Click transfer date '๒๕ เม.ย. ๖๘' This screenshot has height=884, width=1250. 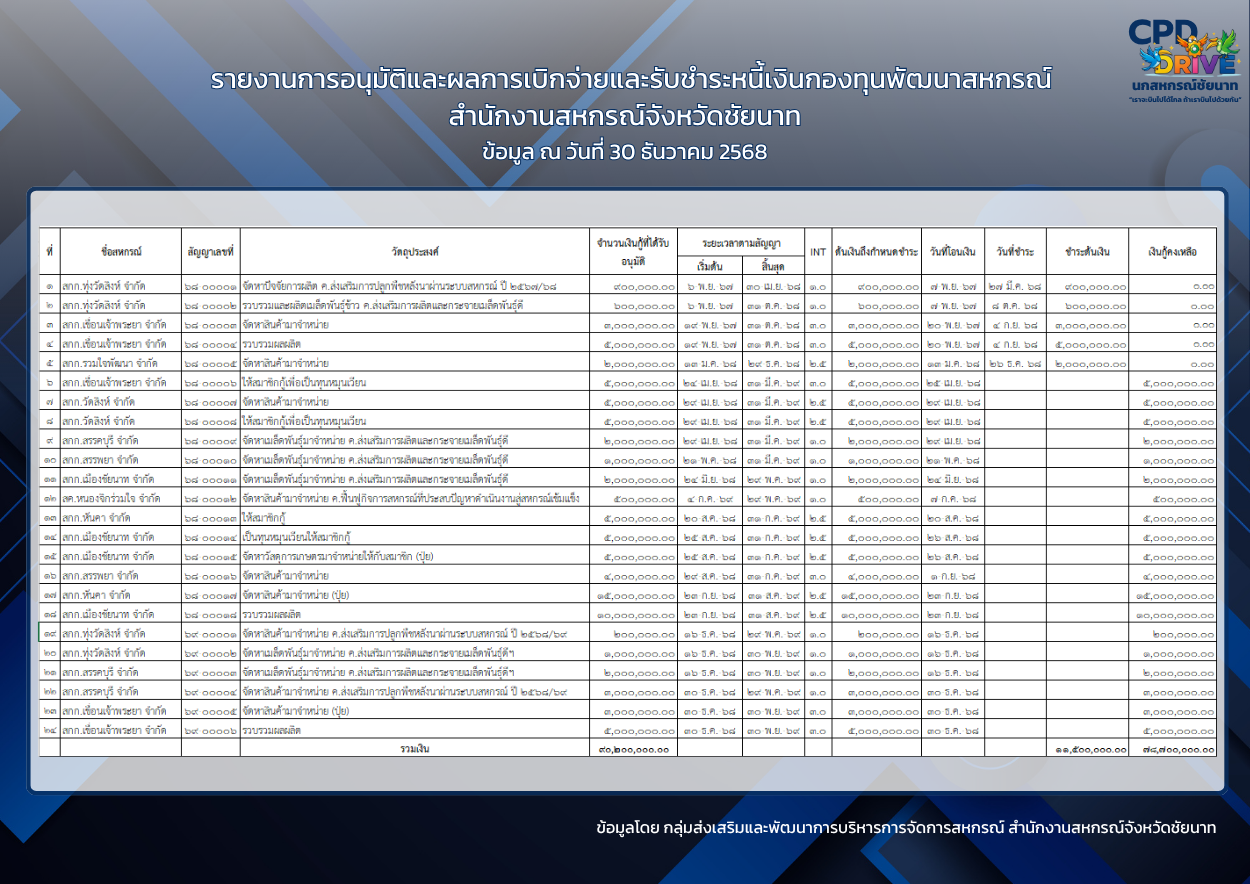pos(953,382)
